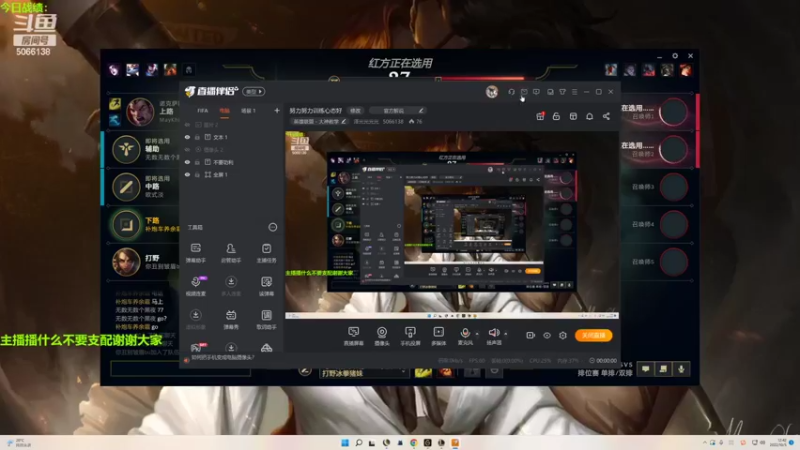
Task: Toggle the room lock icon beside gift box
Action: (x=556, y=116)
